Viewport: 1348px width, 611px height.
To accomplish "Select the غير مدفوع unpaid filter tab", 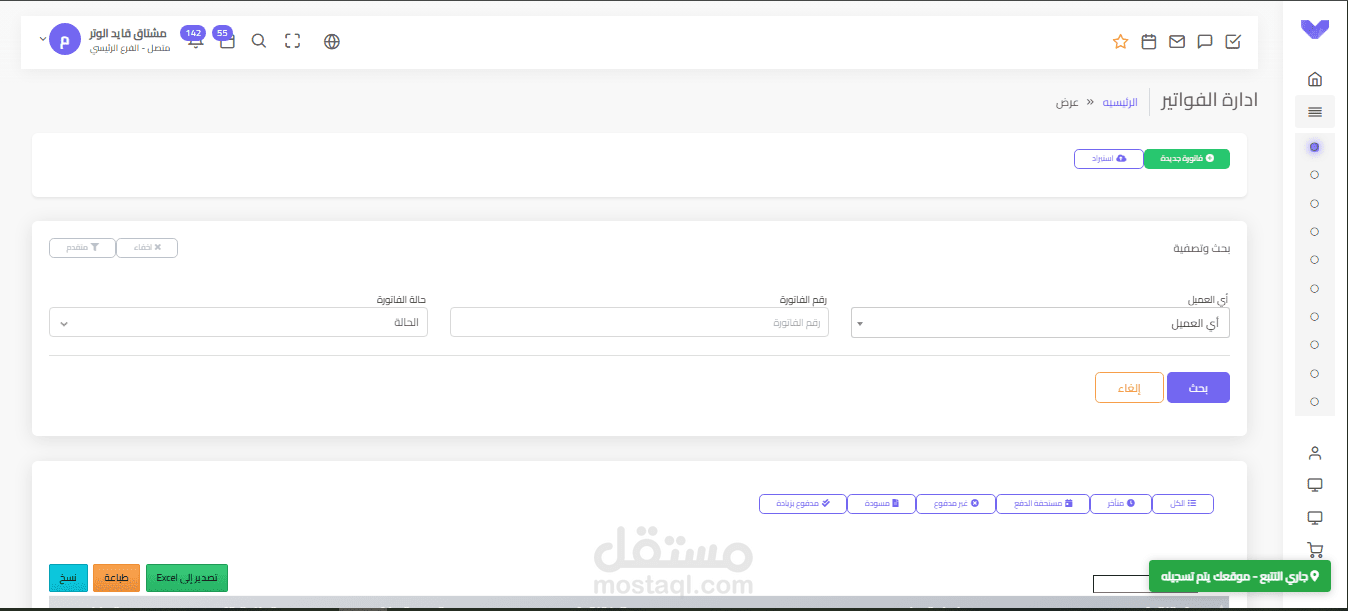I will [x=956, y=504].
